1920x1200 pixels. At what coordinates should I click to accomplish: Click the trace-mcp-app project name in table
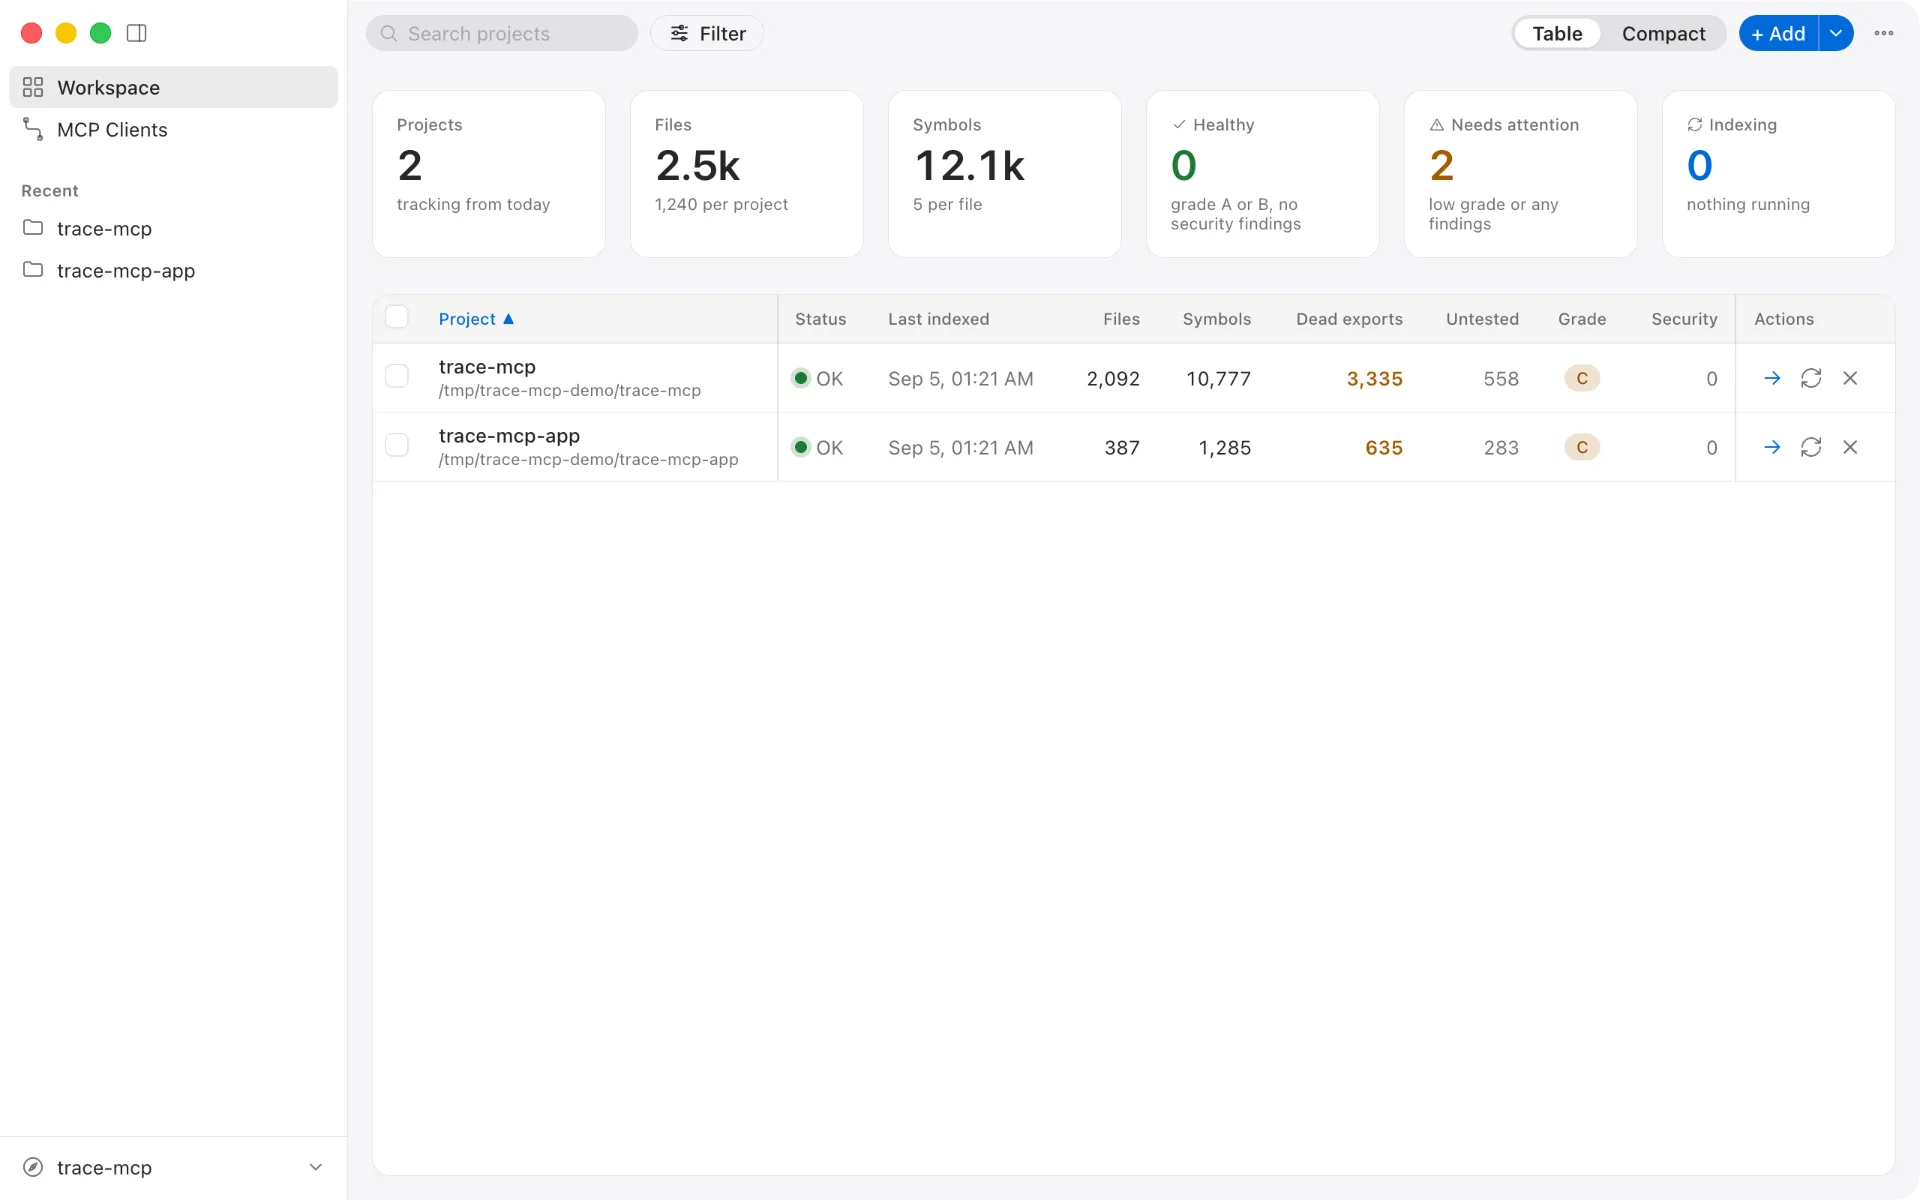pos(509,436)
